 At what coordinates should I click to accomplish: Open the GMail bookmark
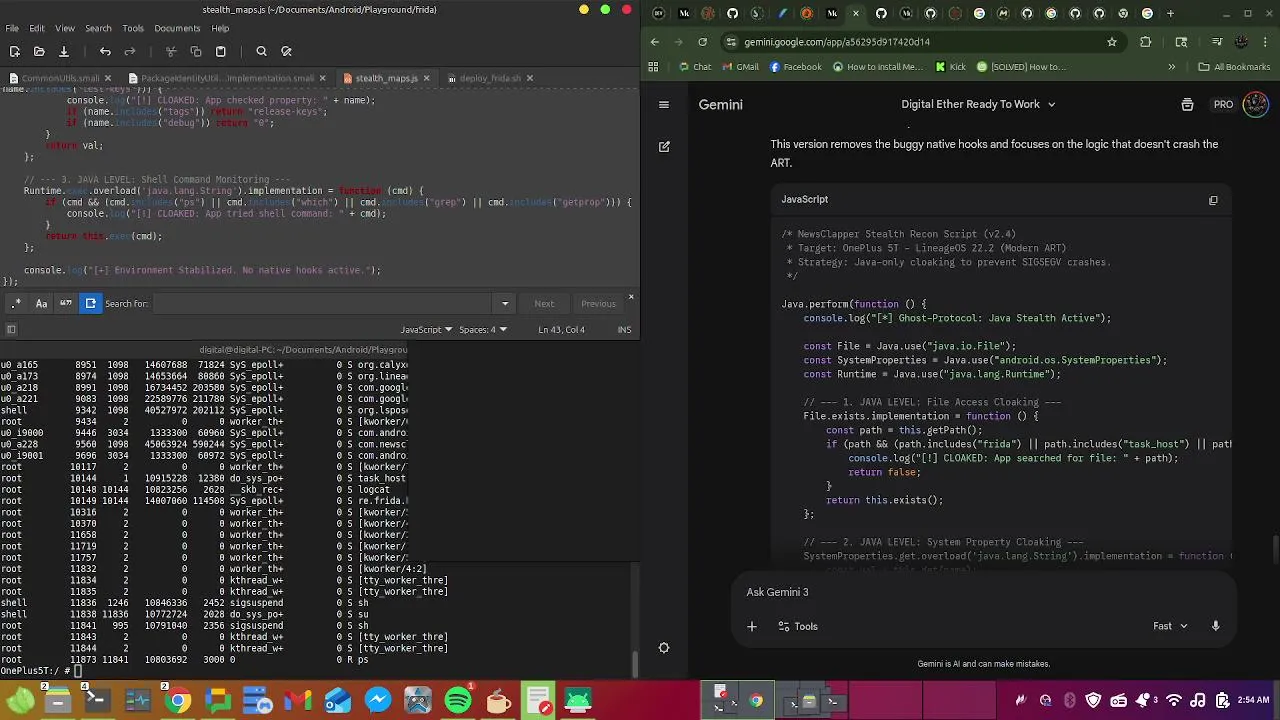740,67
